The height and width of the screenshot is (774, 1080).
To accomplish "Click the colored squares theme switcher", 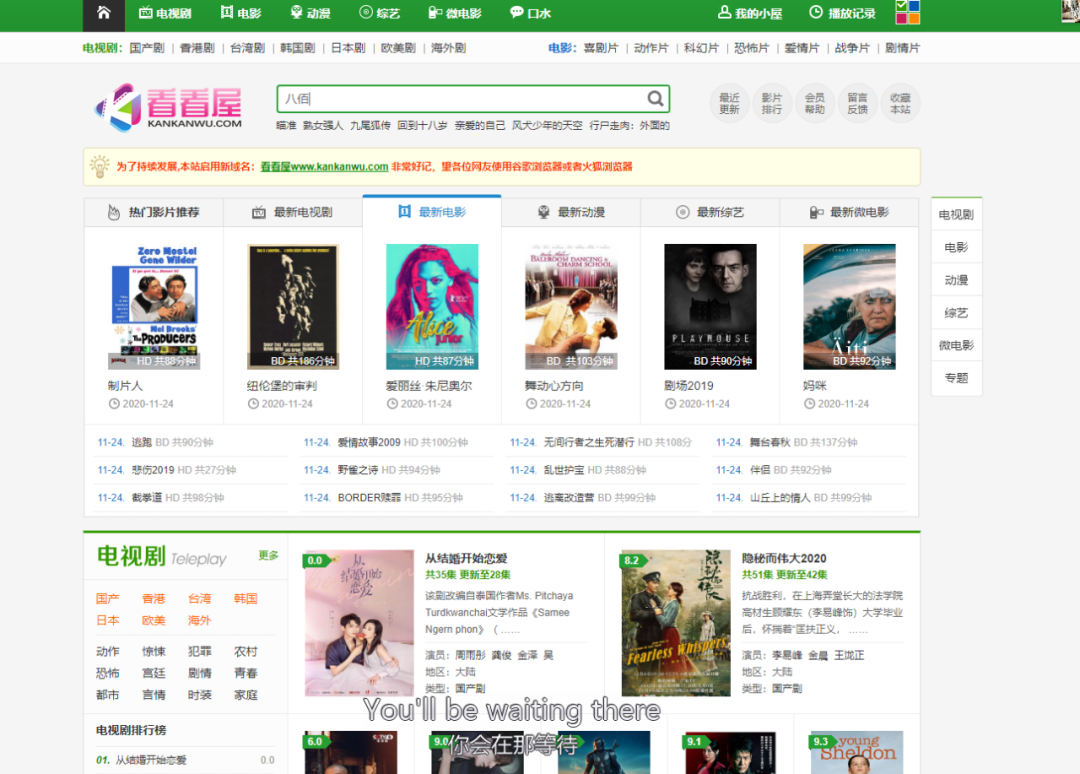I will tap(908, 12).
